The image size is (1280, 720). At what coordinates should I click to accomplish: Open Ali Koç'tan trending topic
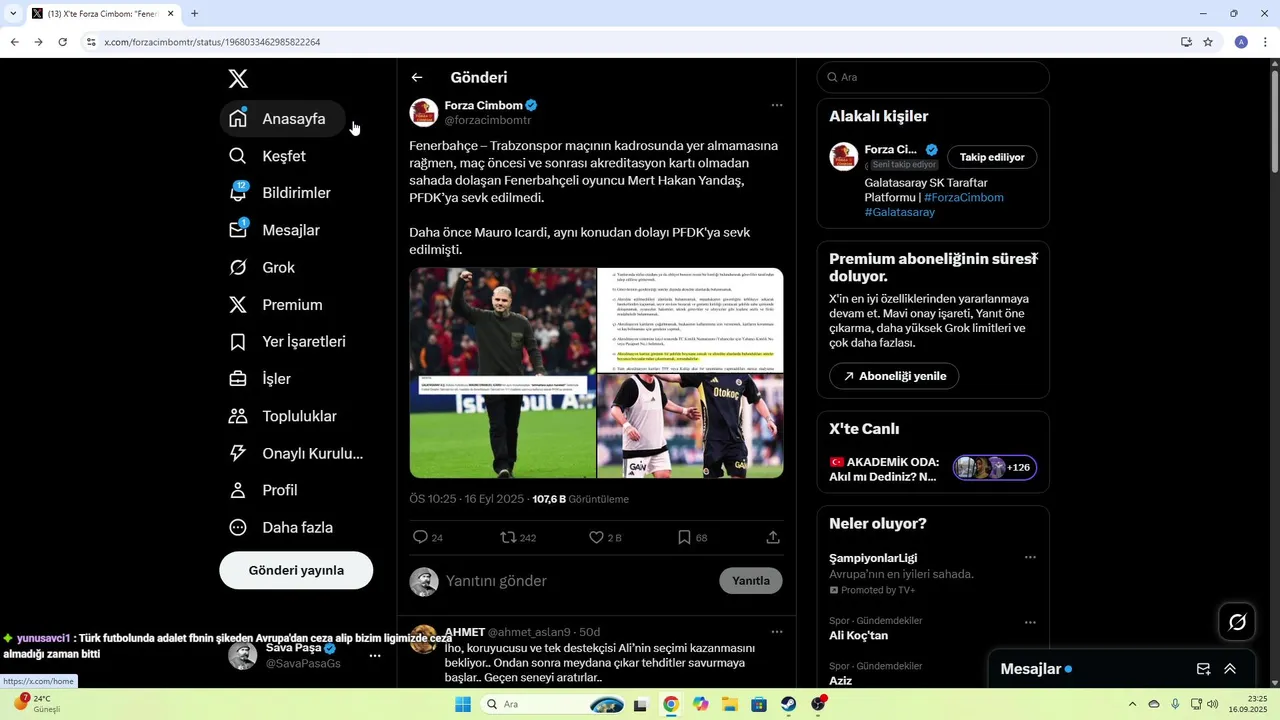(859, 635)
